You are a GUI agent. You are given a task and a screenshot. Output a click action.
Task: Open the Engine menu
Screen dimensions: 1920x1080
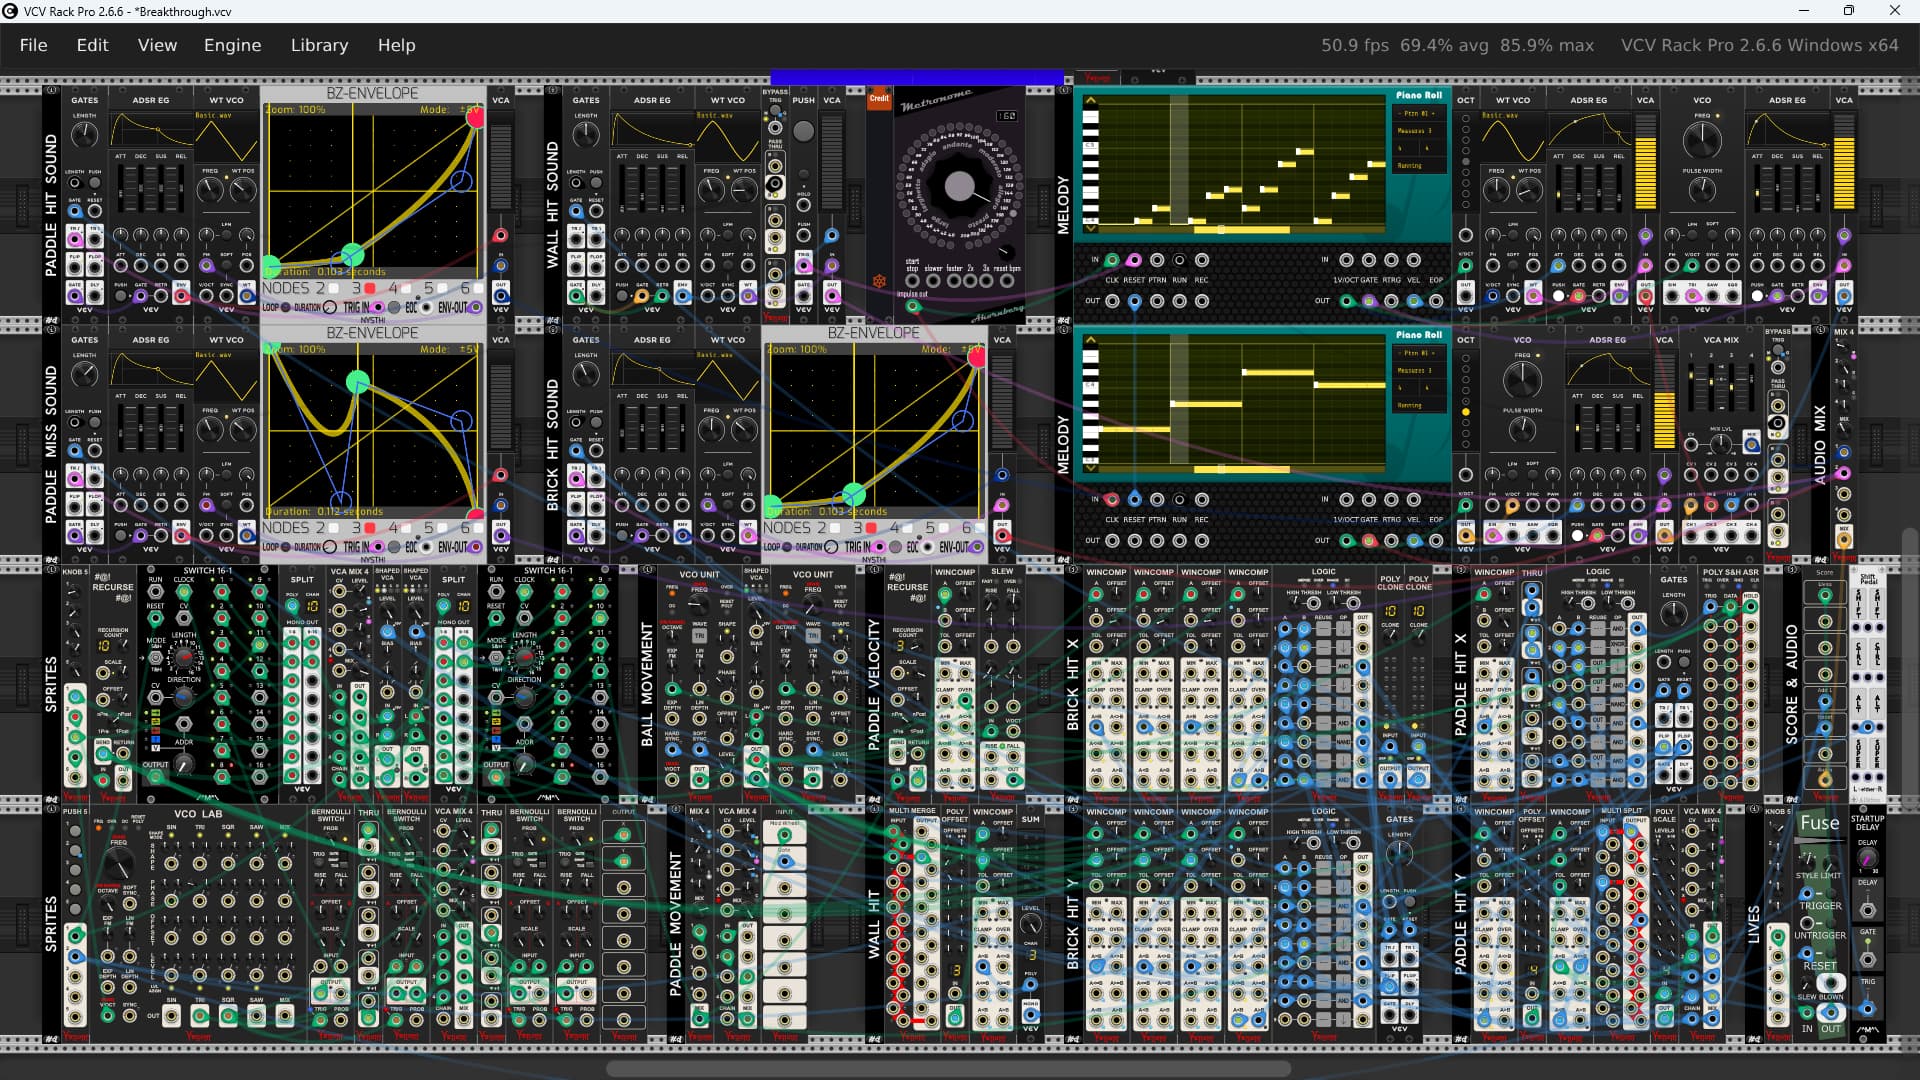pos(232,45)
